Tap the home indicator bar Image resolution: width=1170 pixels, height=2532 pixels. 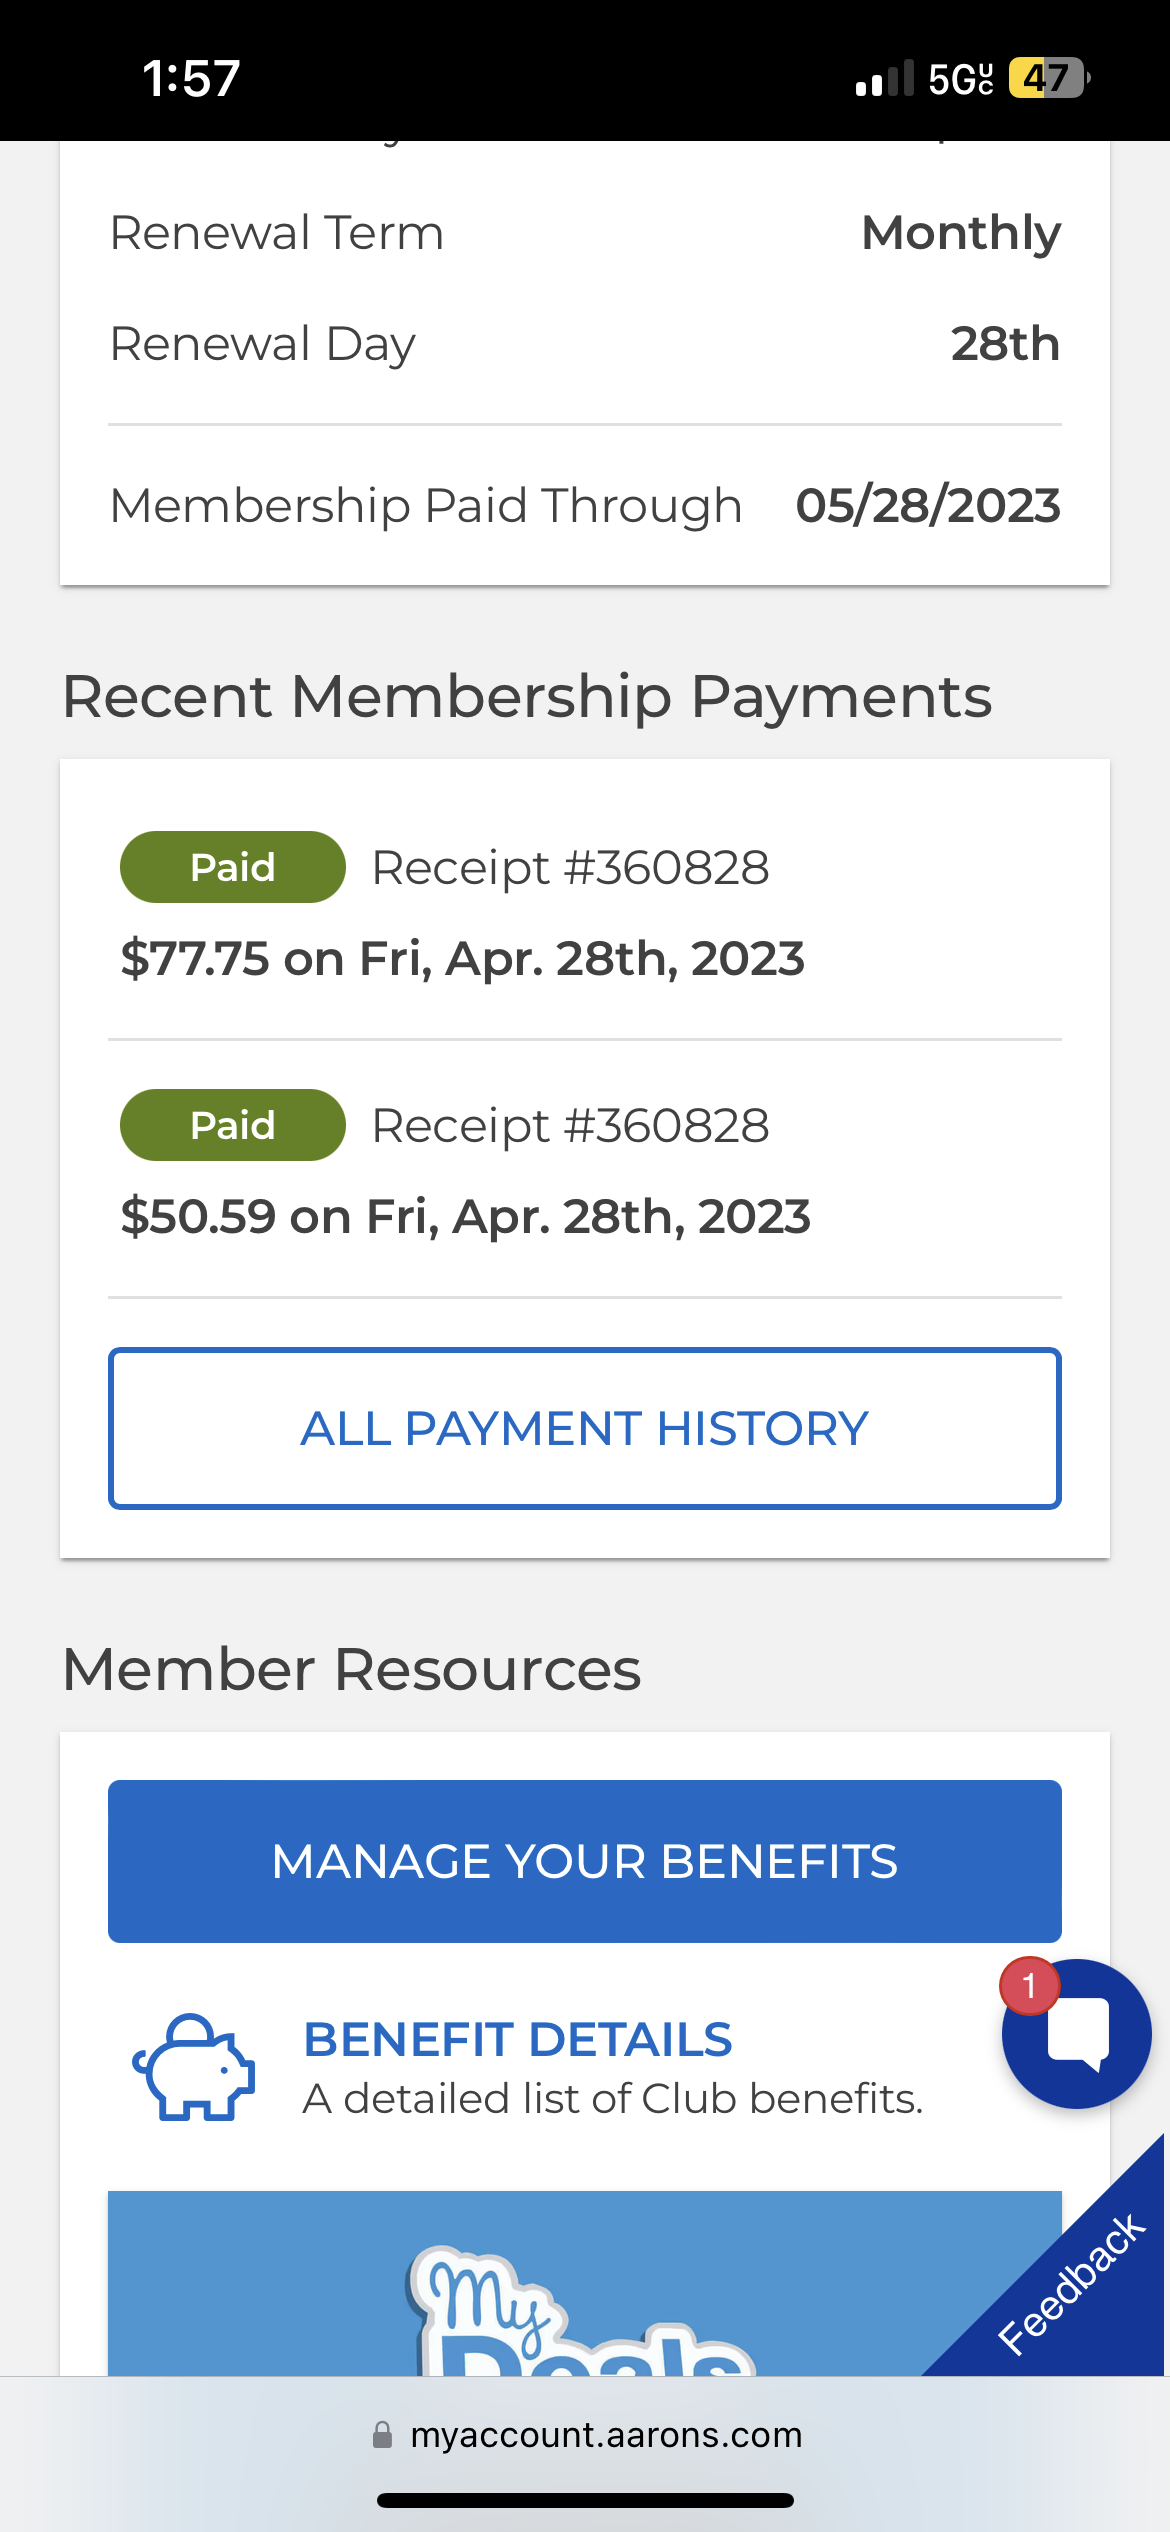click(x=584, y=2501)
